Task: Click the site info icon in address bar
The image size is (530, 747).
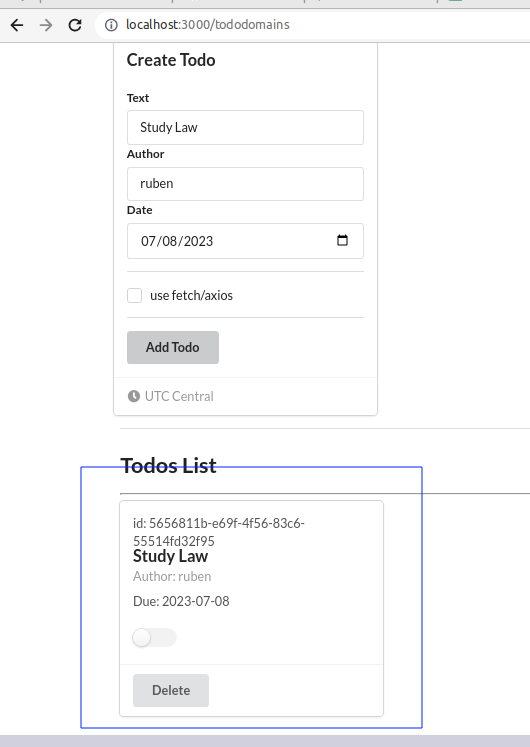Action: pyautogui.click(x=111, y=25)
